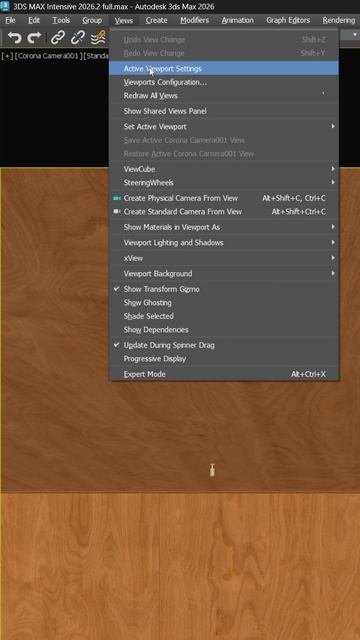This screenshot has width=360, height=640.
Task: Open the Group menu
Action: (92, 20)
